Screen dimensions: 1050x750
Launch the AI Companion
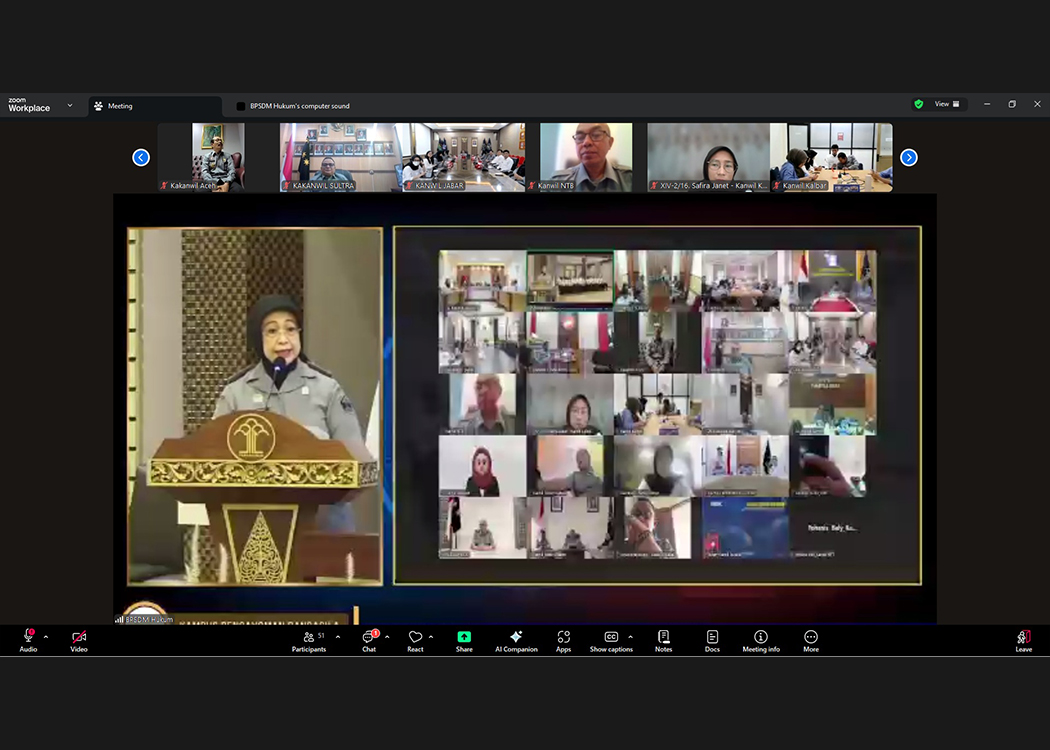click(x=516, y=638)
